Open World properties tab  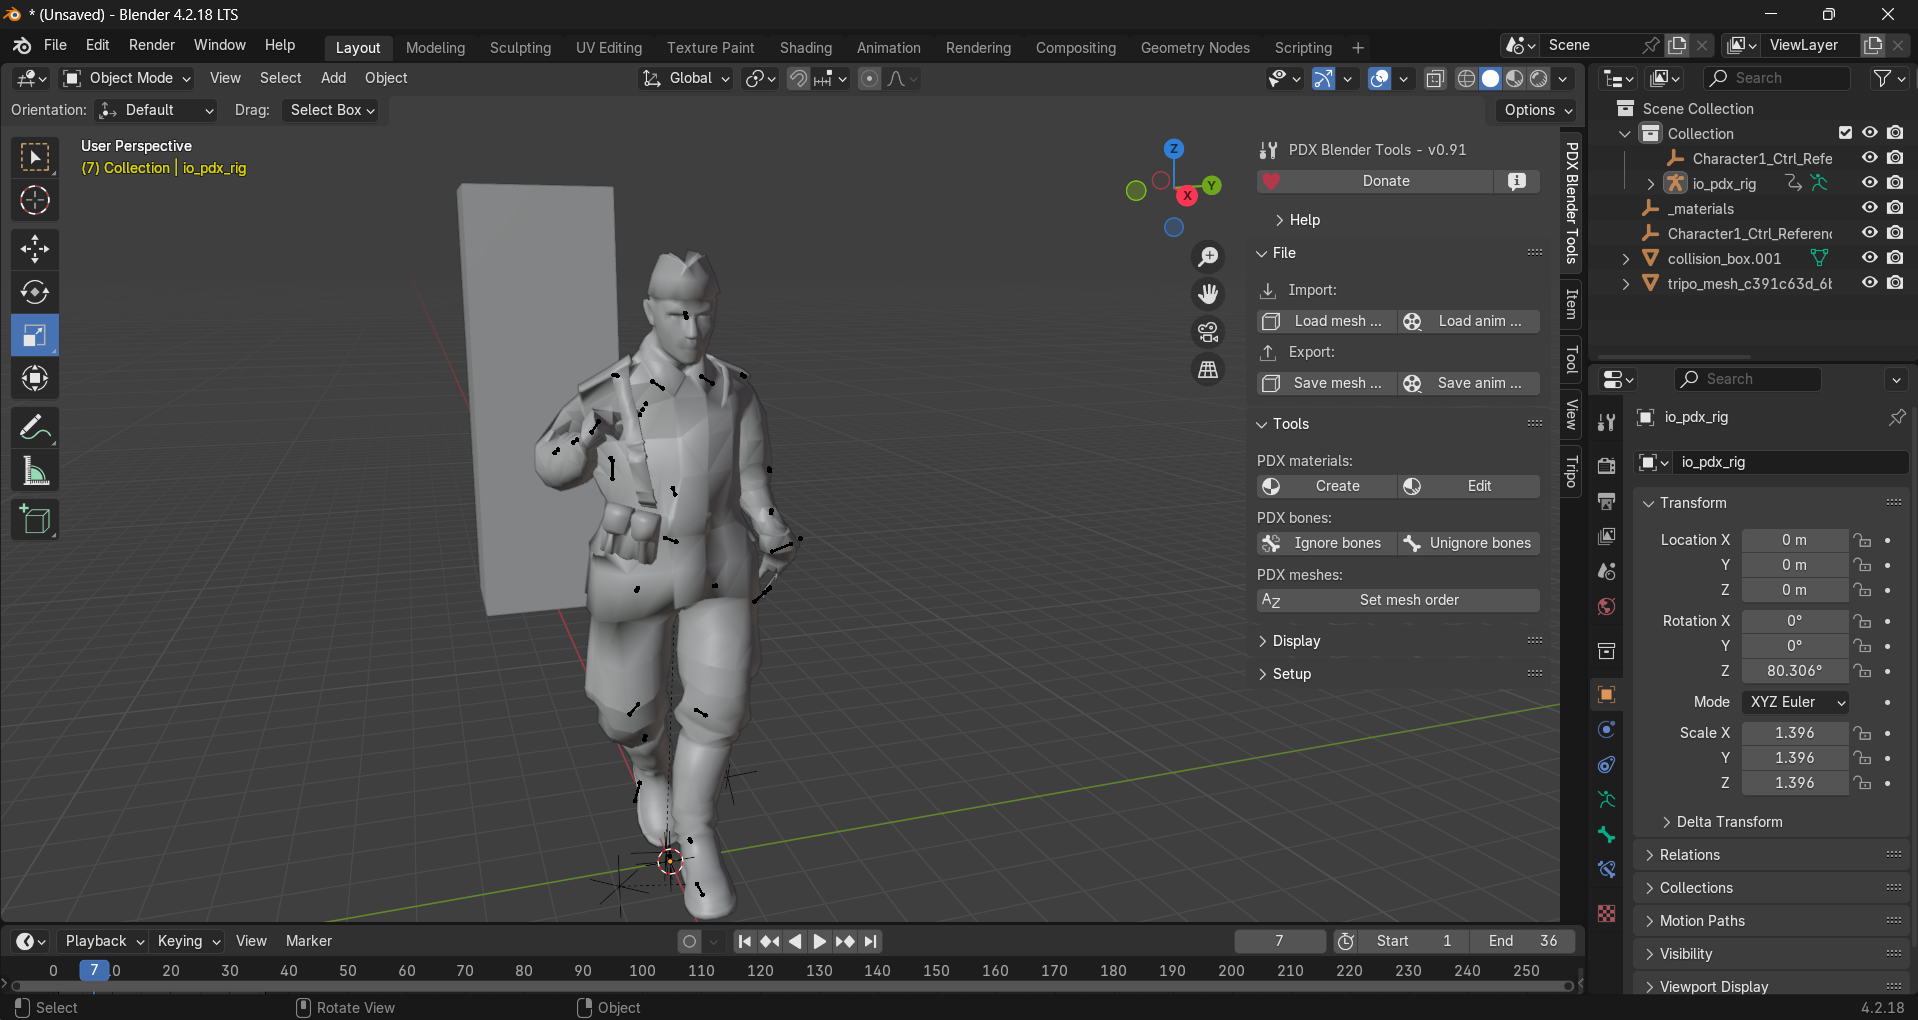click(1606, 607)
